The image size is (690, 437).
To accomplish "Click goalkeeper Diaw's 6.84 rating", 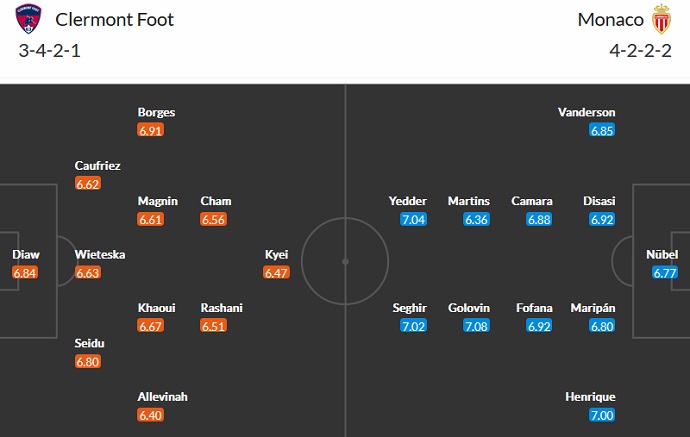I will point(26,273).
